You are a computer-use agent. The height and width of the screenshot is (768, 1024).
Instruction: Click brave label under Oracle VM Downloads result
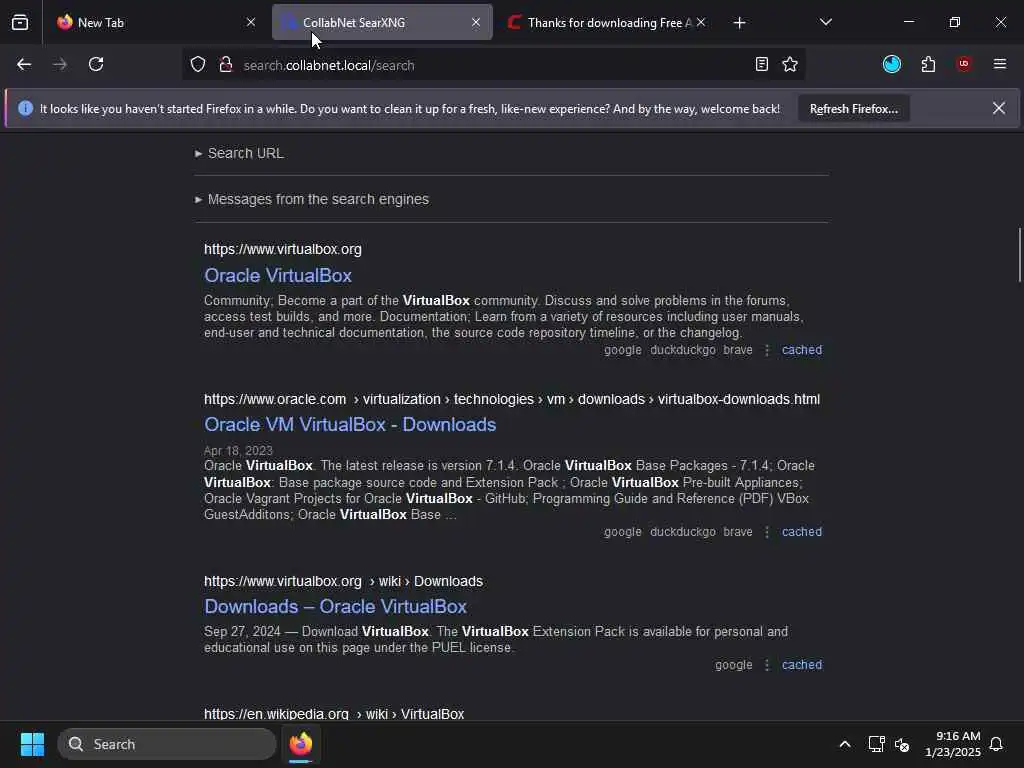[738, 532]
